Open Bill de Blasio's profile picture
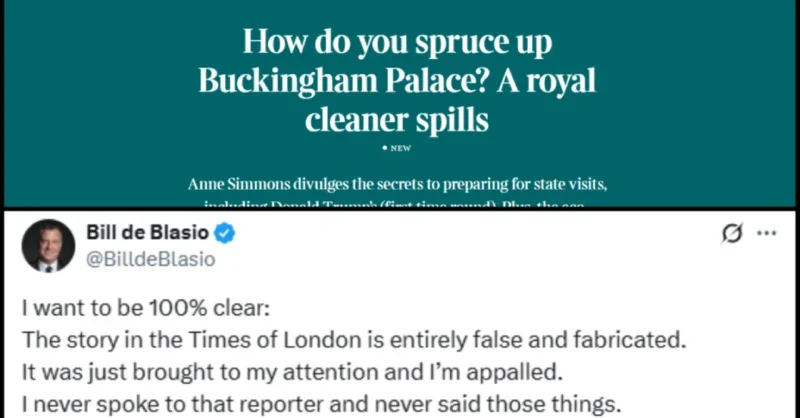The height and width of the screenshot is (418, 800). click(x=48, y=245)
